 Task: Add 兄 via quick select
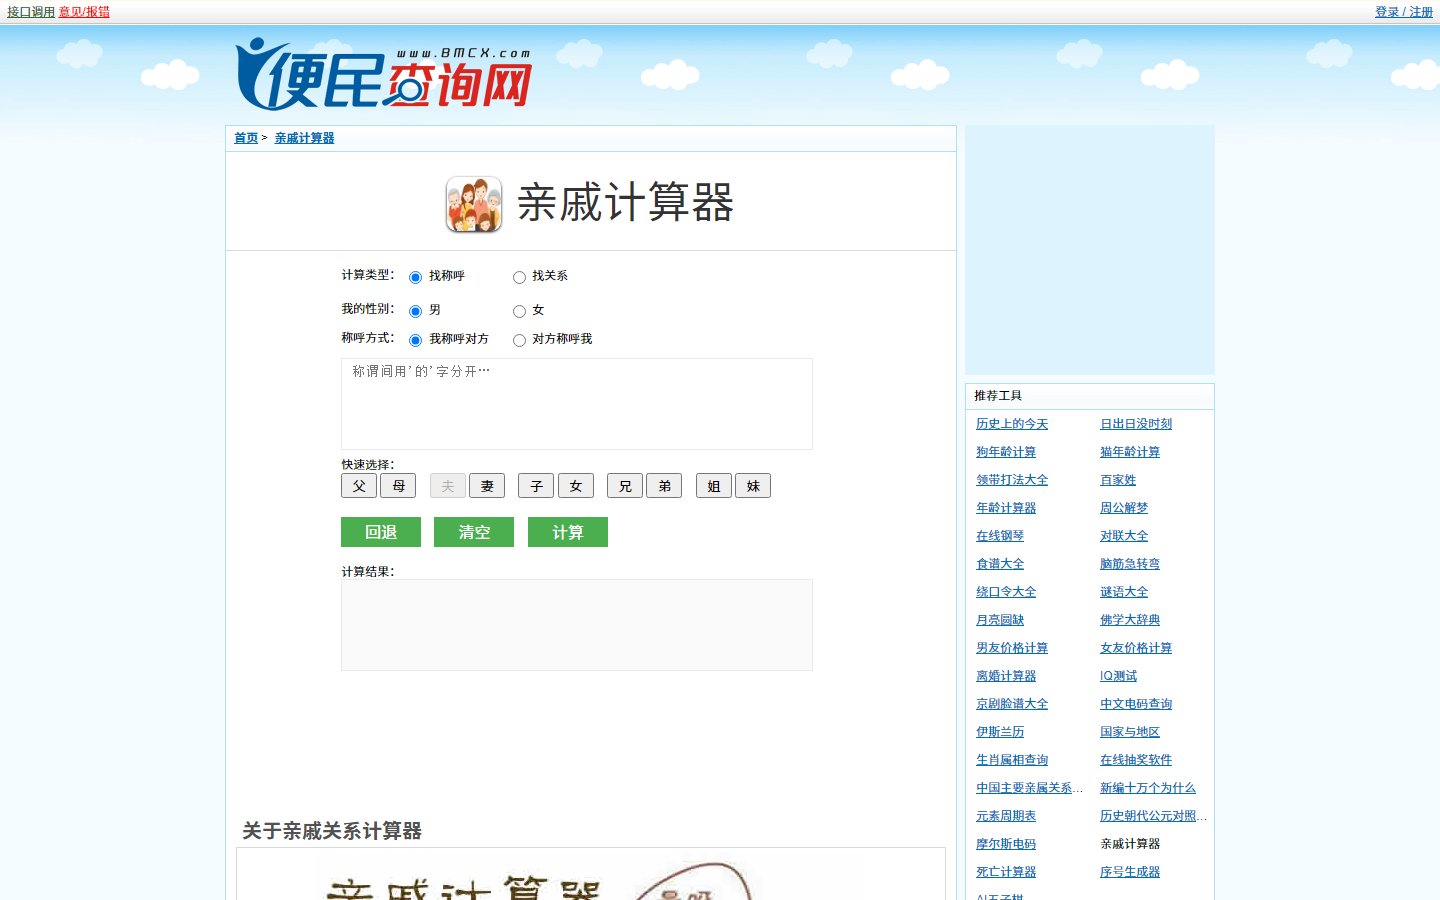(x=625, y=486)
